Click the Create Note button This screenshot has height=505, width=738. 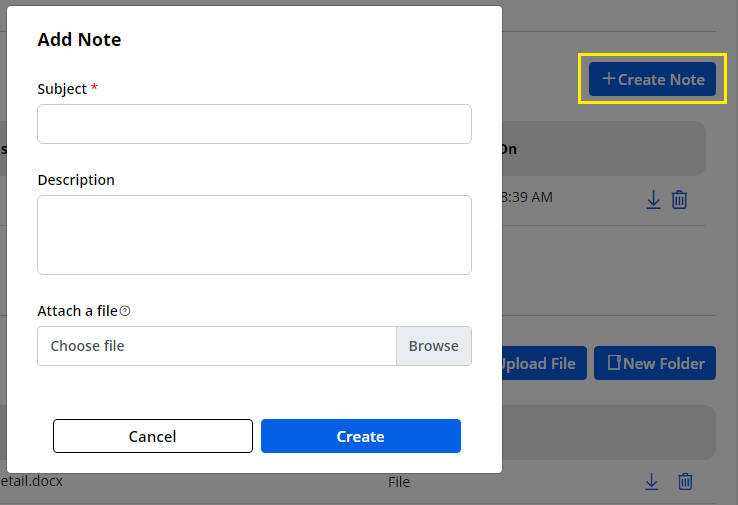click(x=652, y=79)
